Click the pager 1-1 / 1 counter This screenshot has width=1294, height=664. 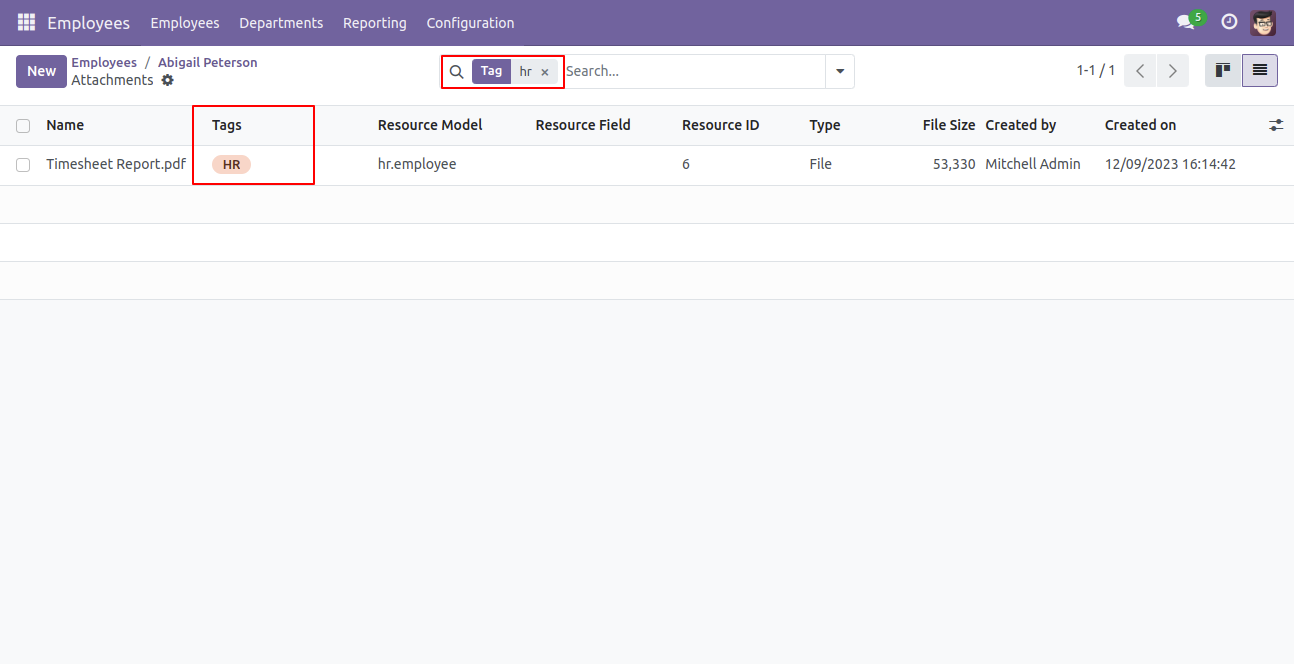pos(1096,71)
